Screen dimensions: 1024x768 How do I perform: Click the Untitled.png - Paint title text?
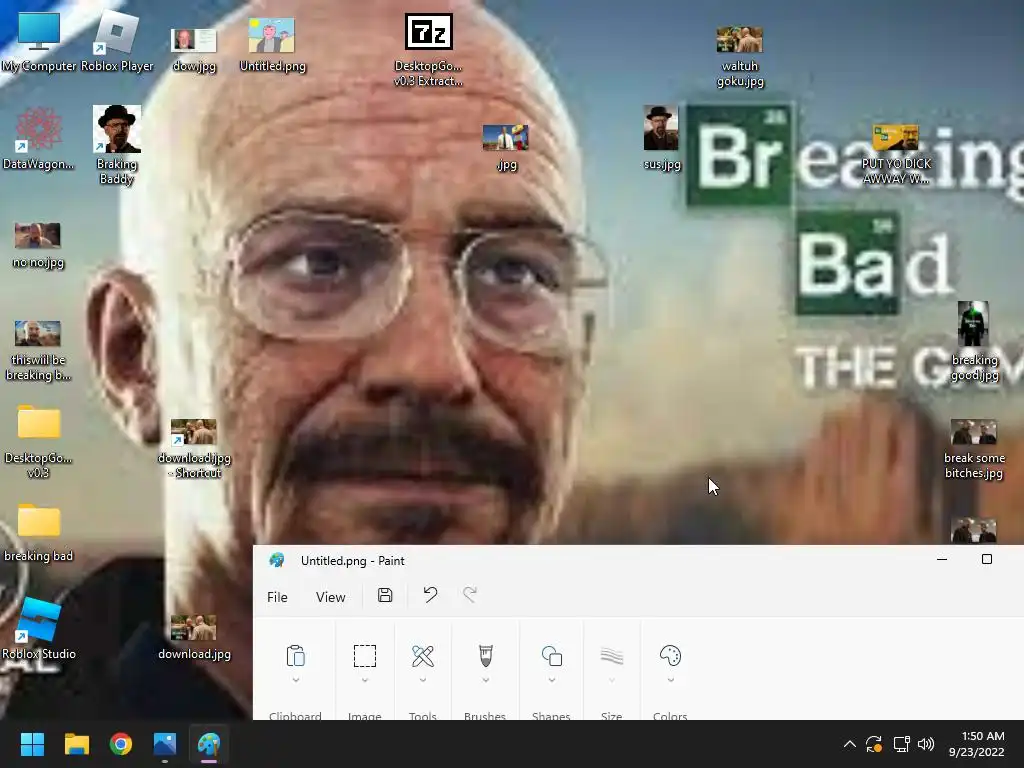tap(353, 560)
